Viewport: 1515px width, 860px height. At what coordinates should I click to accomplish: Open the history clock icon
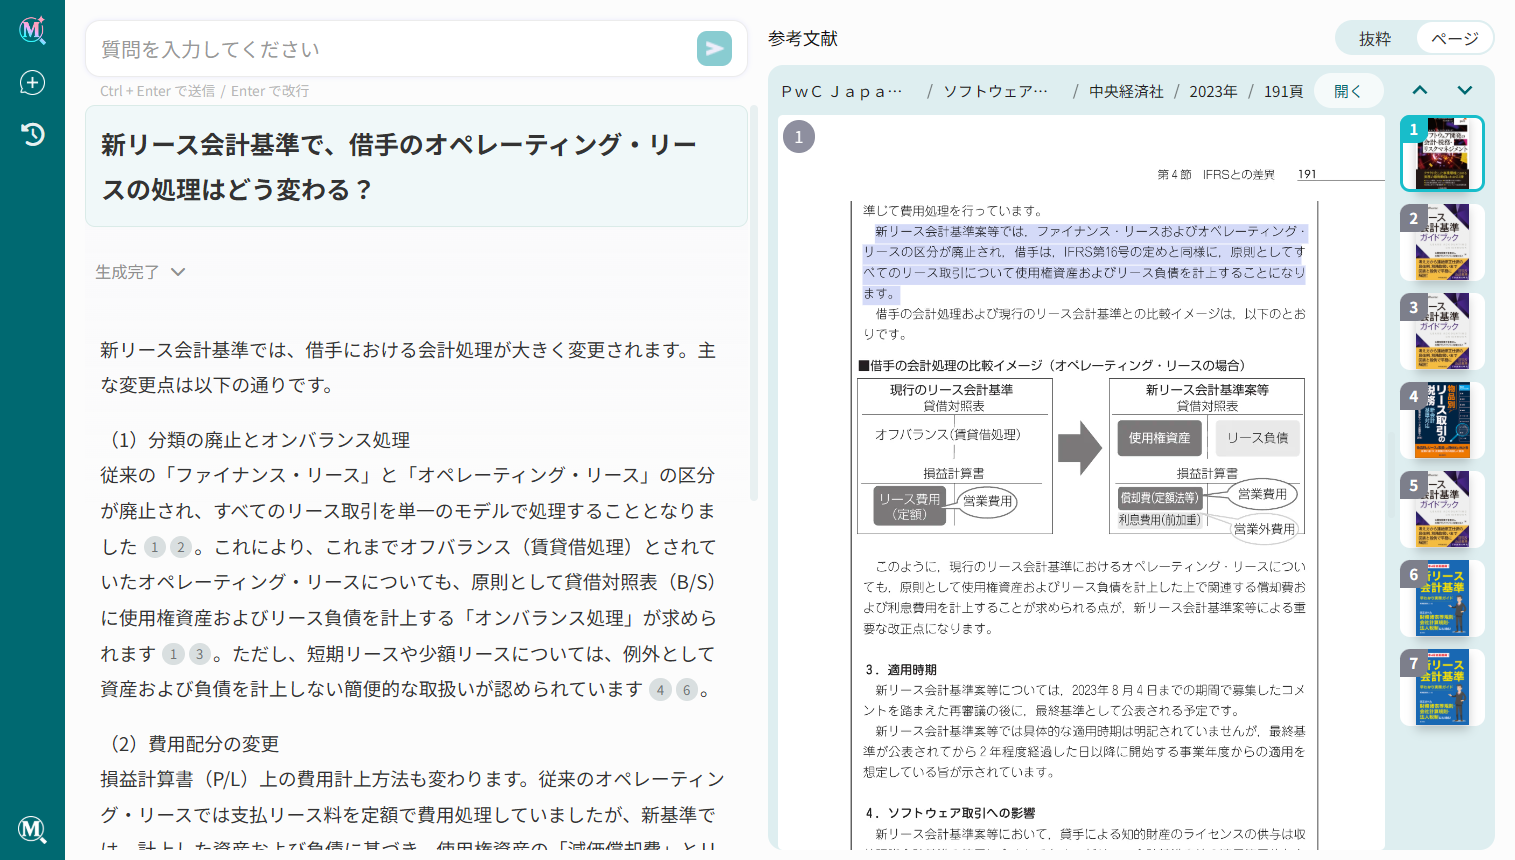[x=32, y=134]
